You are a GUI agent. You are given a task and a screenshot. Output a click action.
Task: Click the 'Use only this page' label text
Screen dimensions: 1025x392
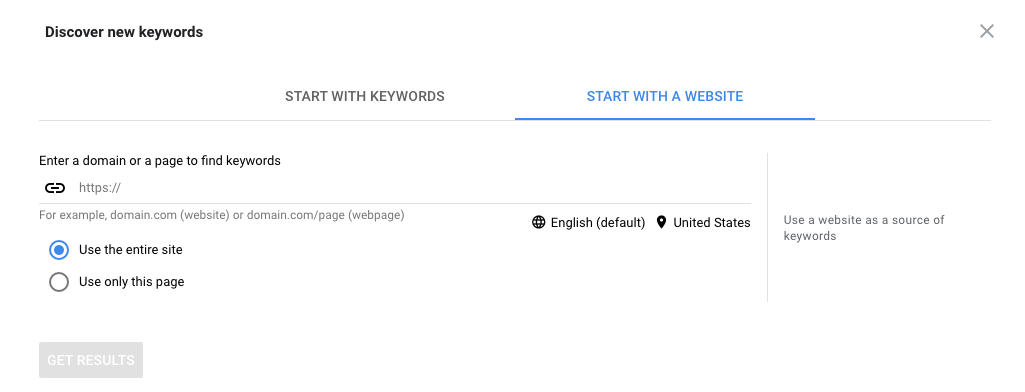click(131, 282)
